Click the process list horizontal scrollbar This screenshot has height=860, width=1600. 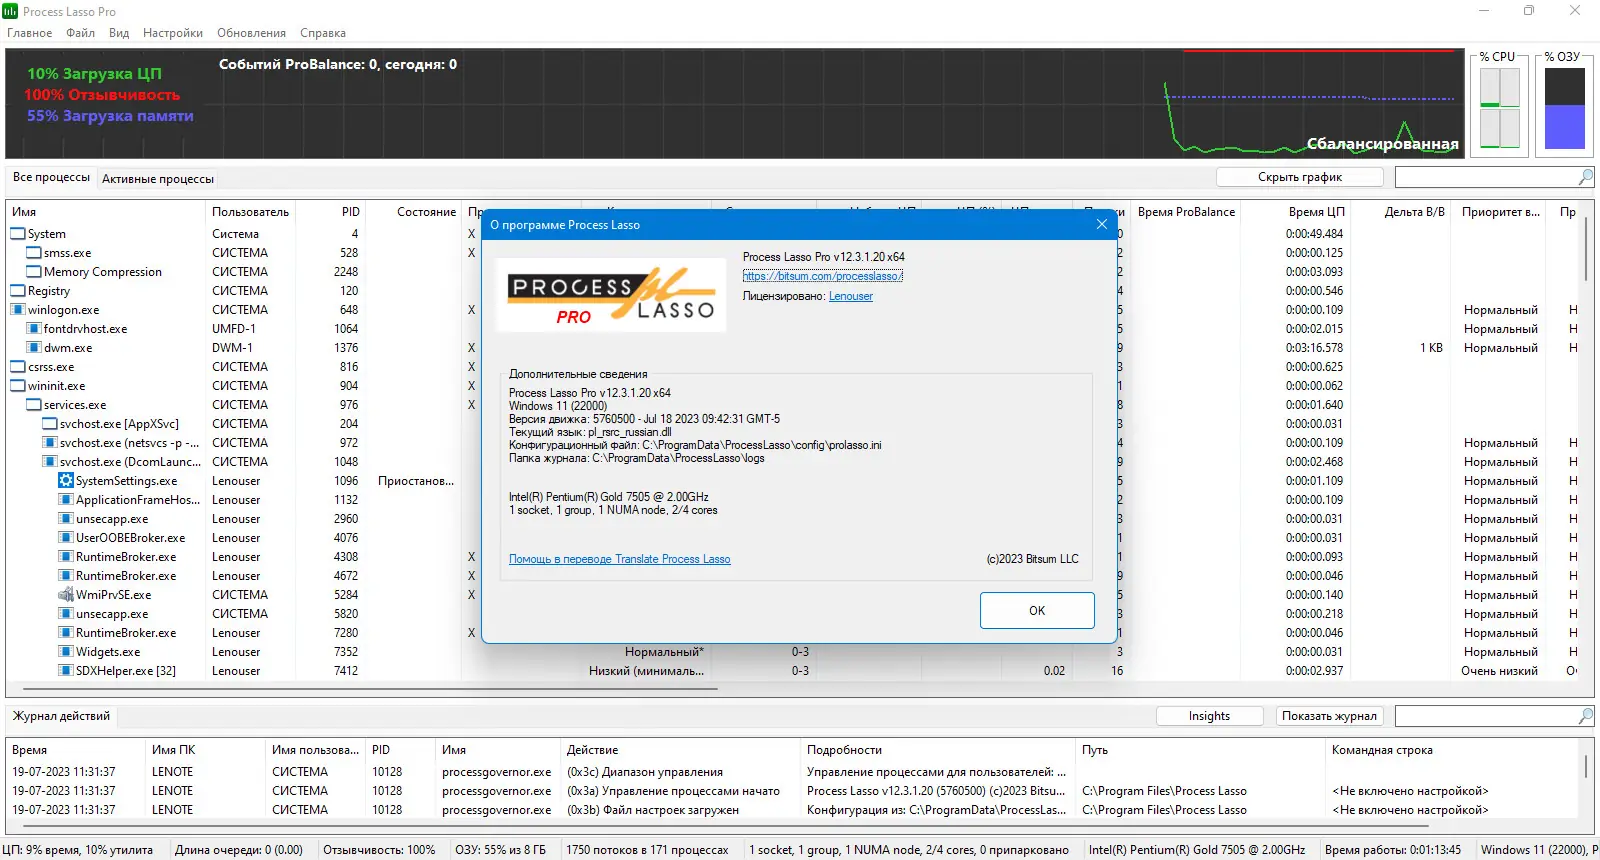click(370, 689)
